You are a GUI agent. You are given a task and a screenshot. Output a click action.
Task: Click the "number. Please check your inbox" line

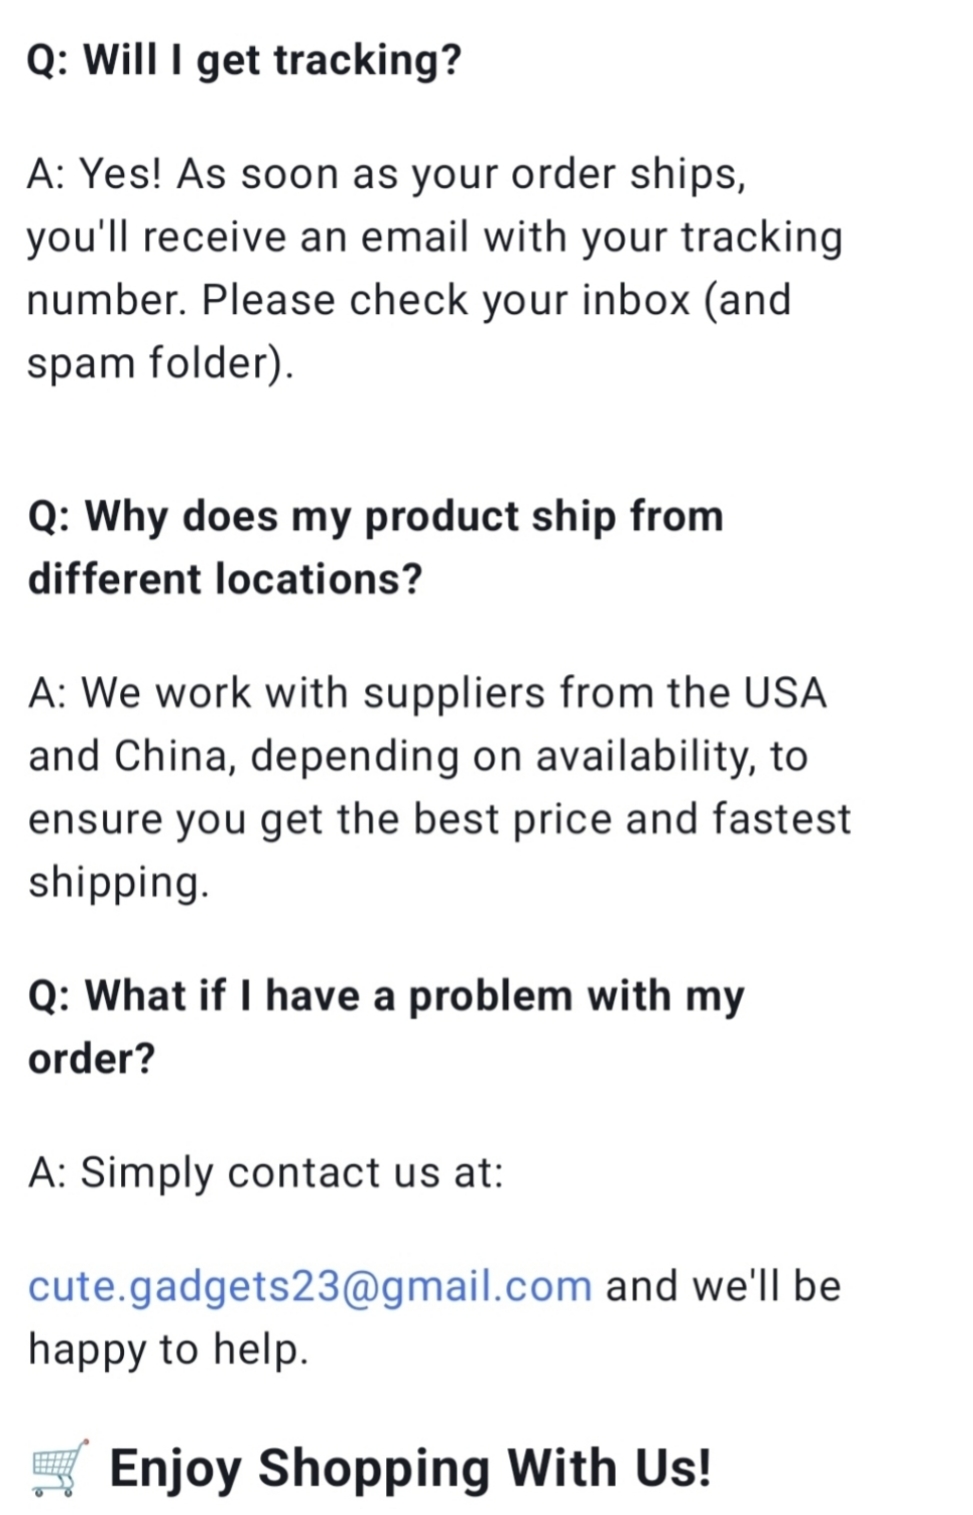(408, 300)
